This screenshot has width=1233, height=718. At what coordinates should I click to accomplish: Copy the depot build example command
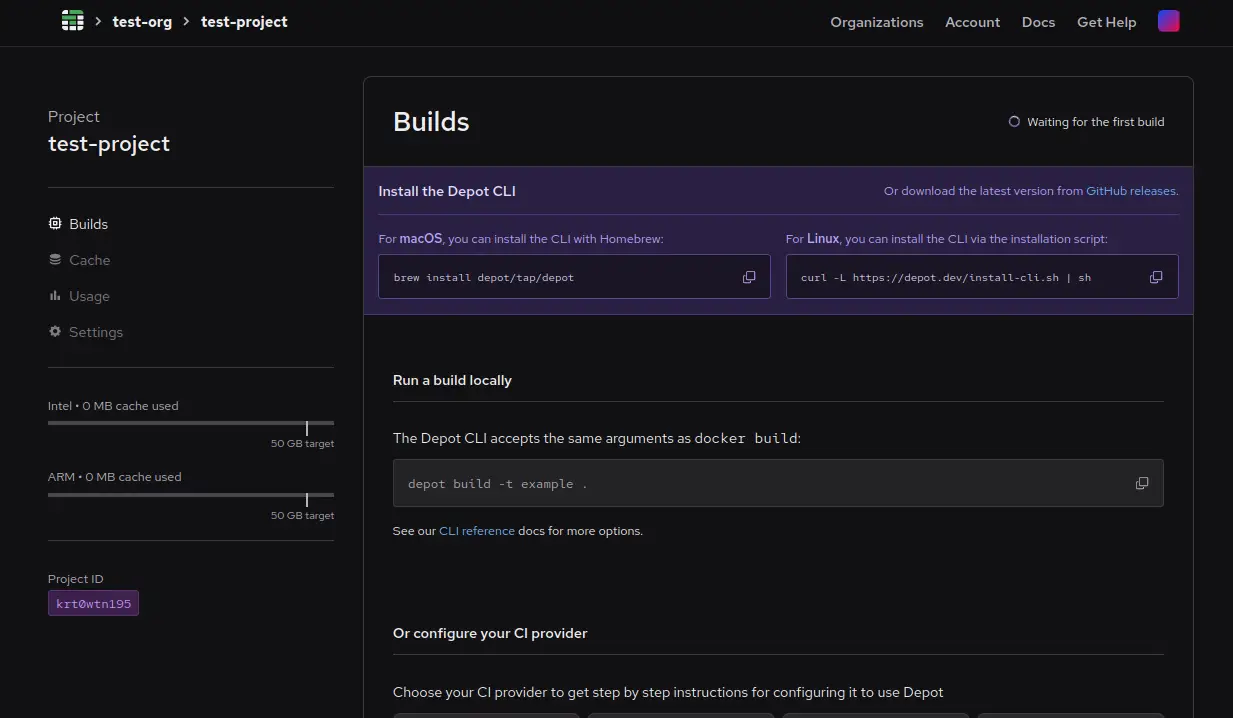tap(1142, 483)
